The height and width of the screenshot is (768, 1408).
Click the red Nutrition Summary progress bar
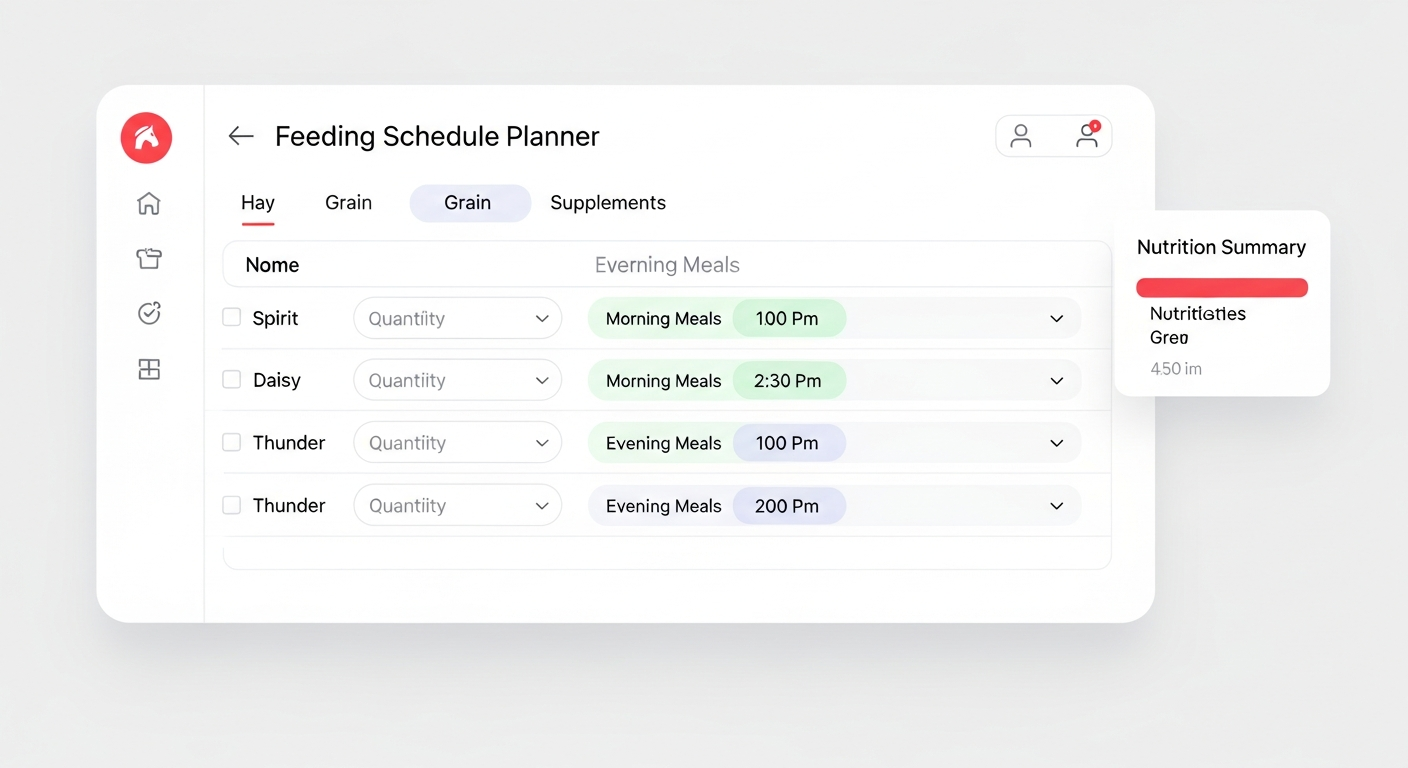coord(1222,288)
